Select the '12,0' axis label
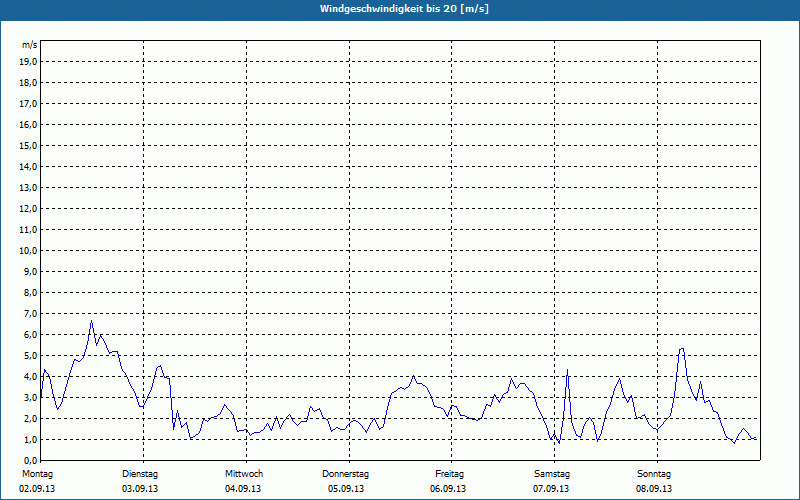The height and width of the screenshot is (500, 800). coord(29,209)
